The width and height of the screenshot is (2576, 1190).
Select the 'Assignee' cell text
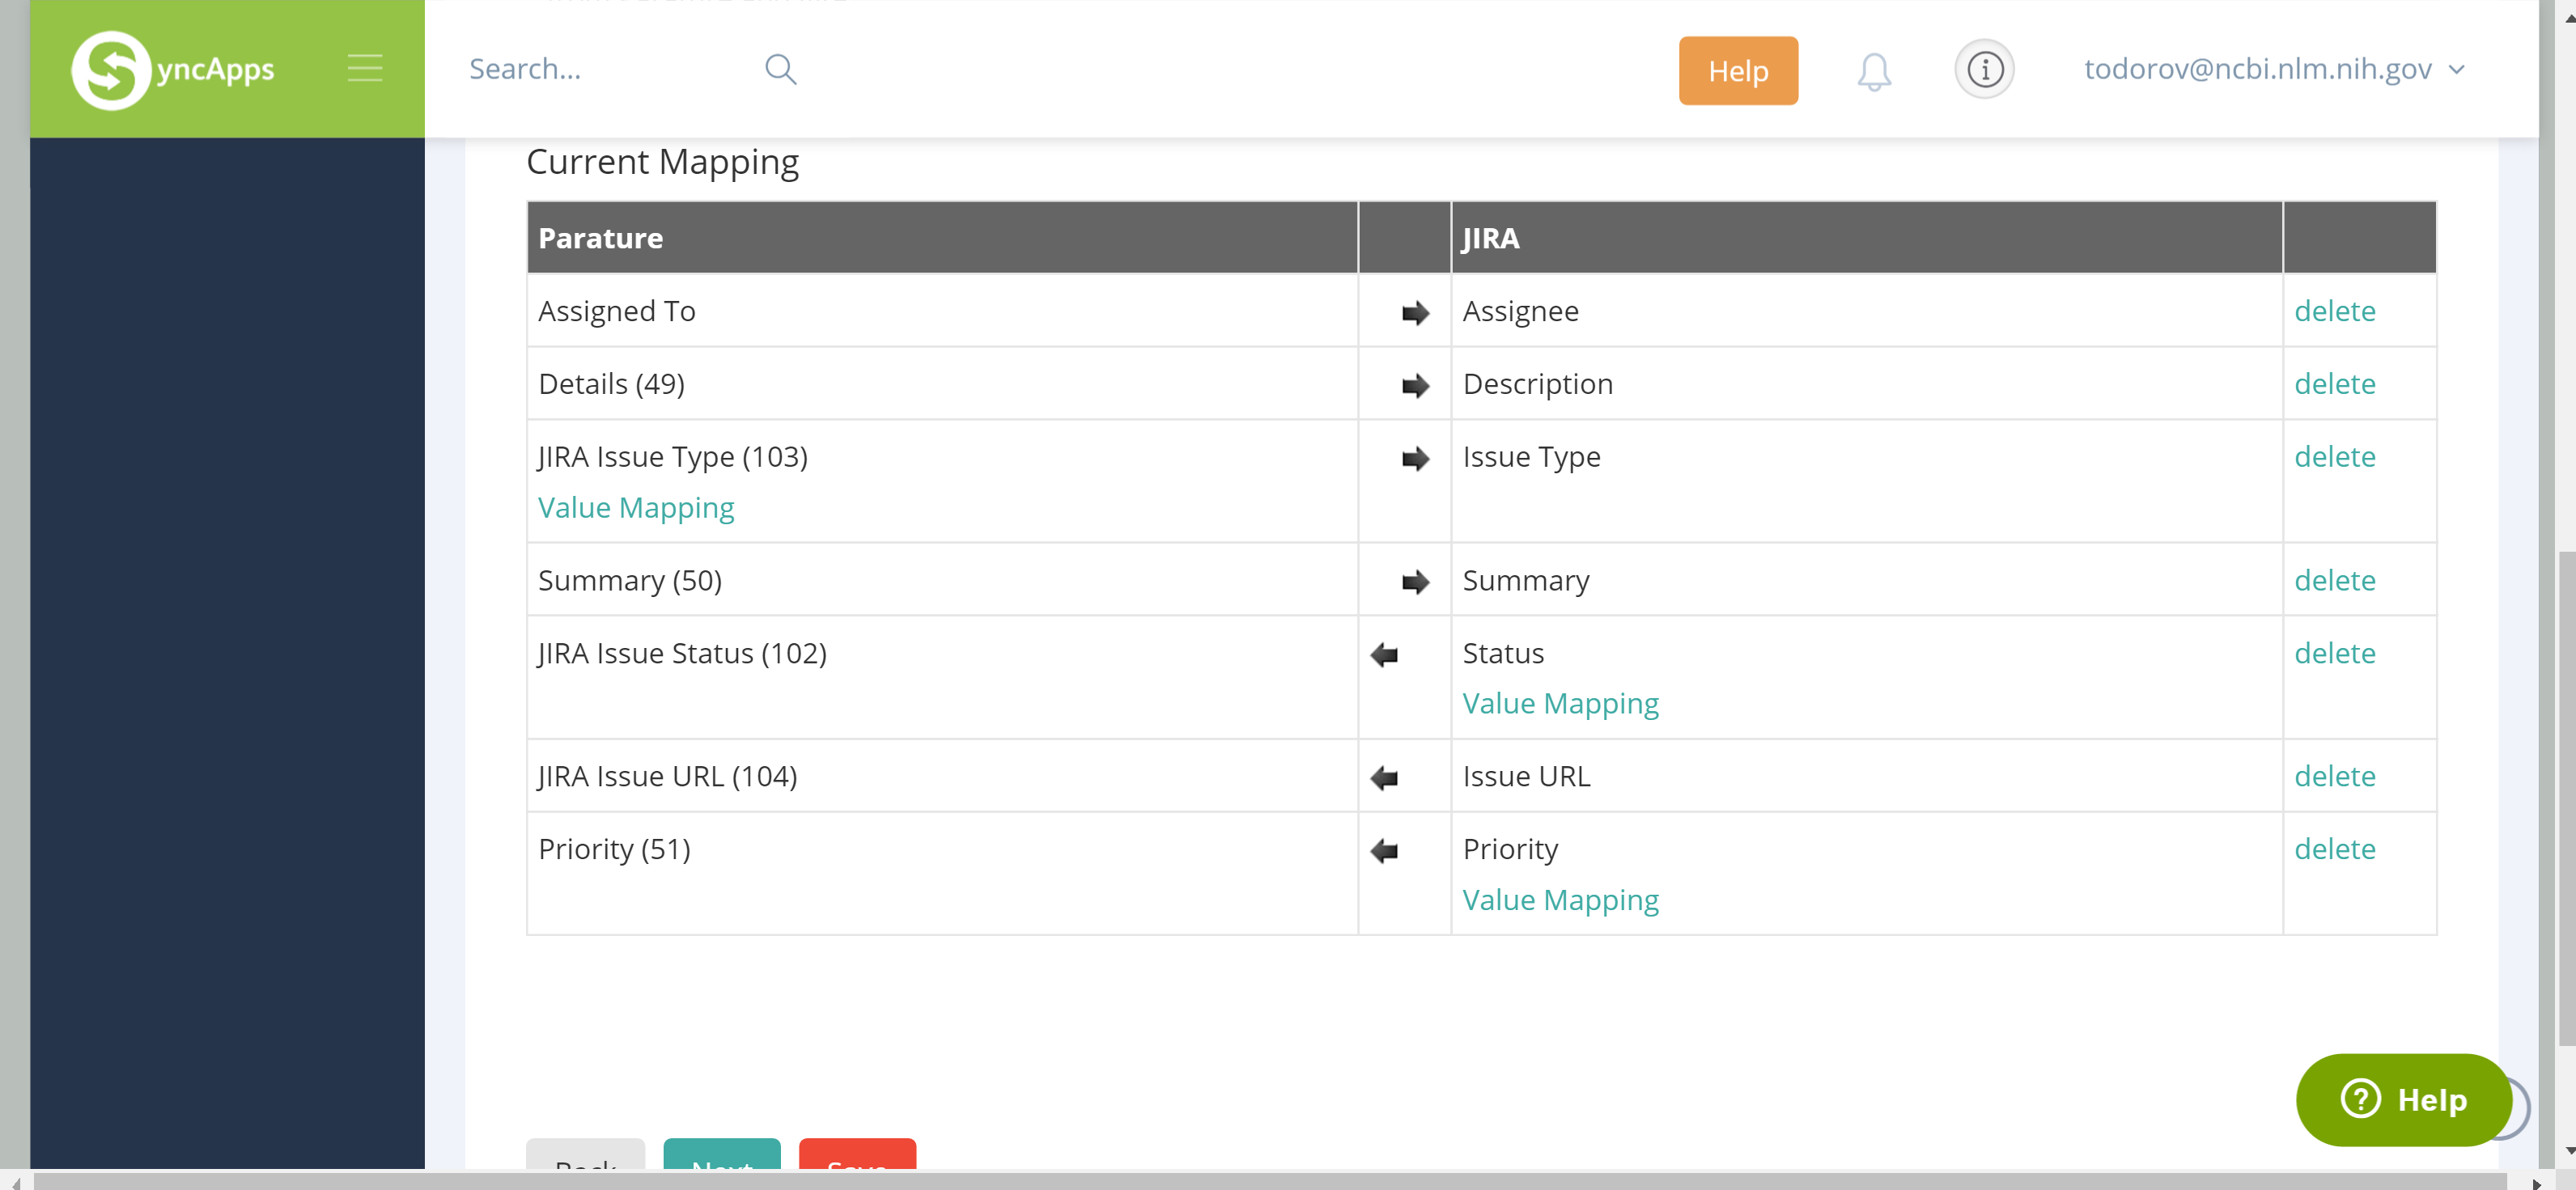click(x=1520, y=312)
